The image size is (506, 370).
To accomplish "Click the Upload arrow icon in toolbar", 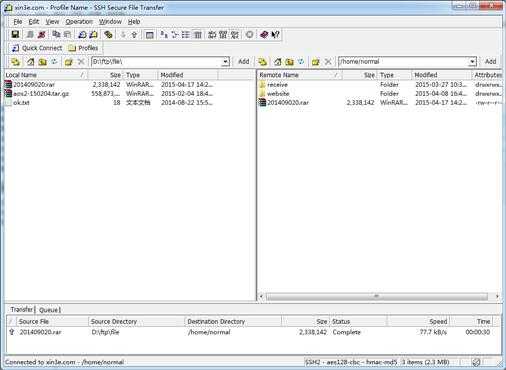I will coord(134,34).
